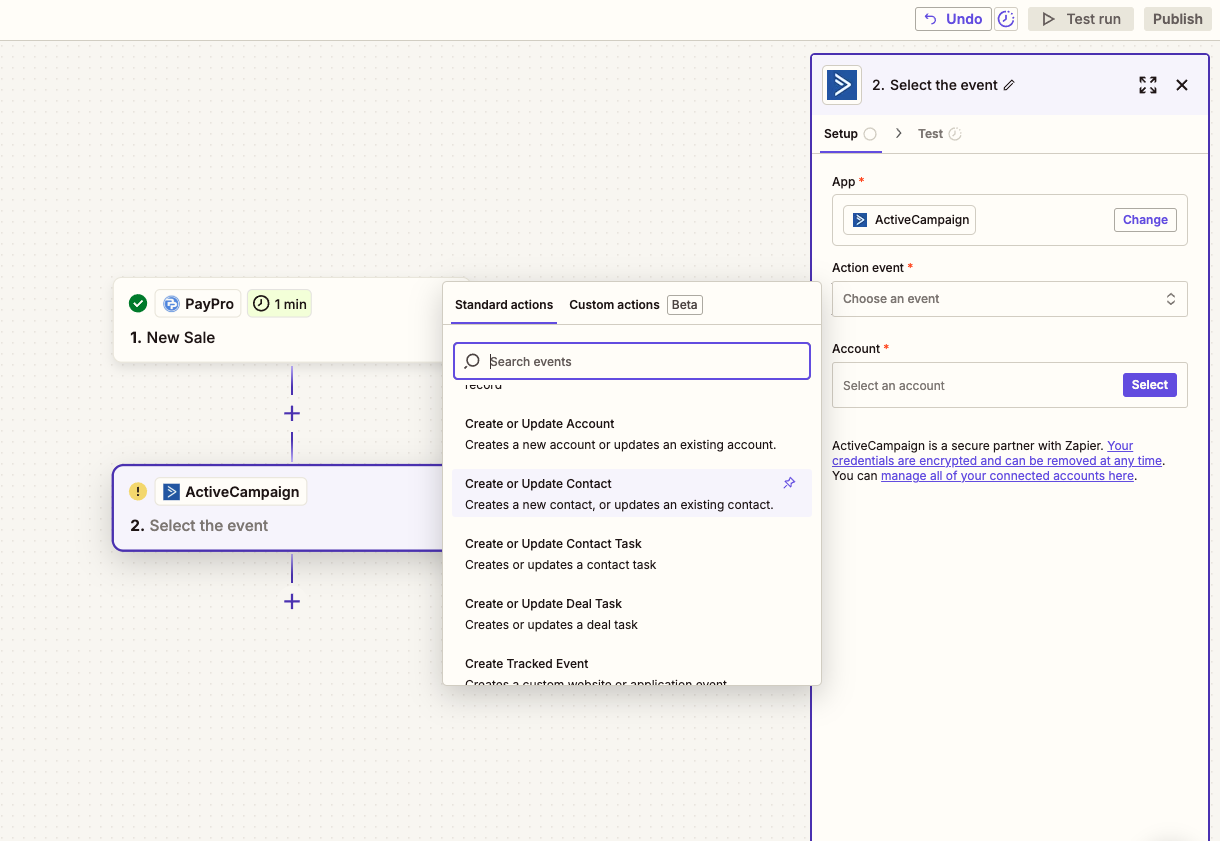Change the selected app
Viewport: 1220px width, 841px height.
pyautogui.click(x=1145, y=220)
